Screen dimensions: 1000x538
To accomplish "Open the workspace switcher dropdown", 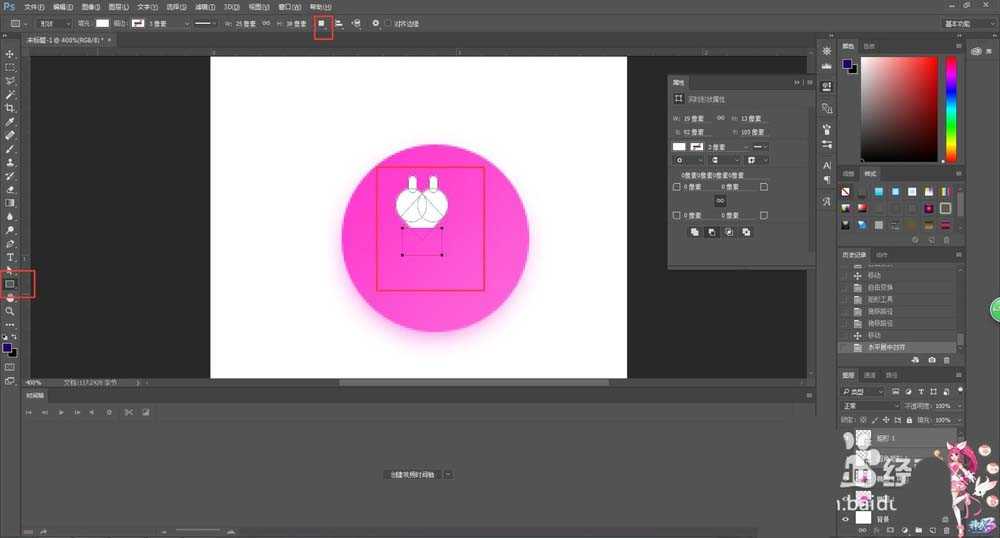I will point(967,23).
